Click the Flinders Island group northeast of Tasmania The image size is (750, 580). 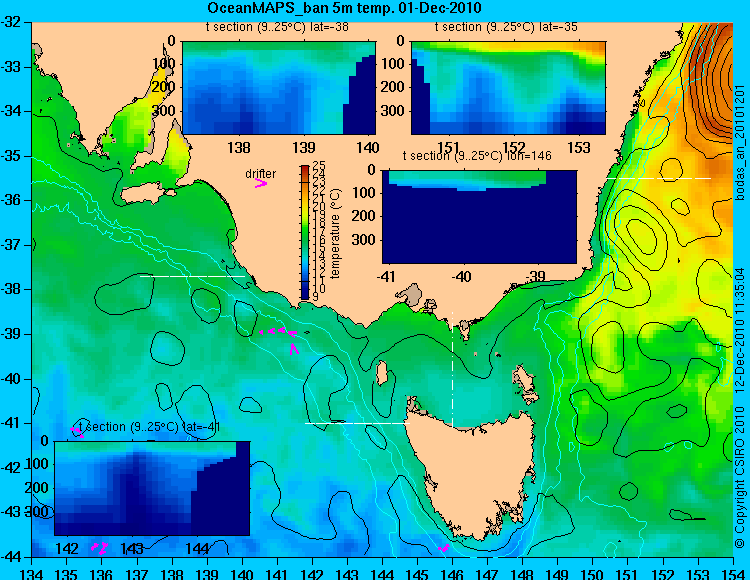pyautogui.click(x=525, y=385)
